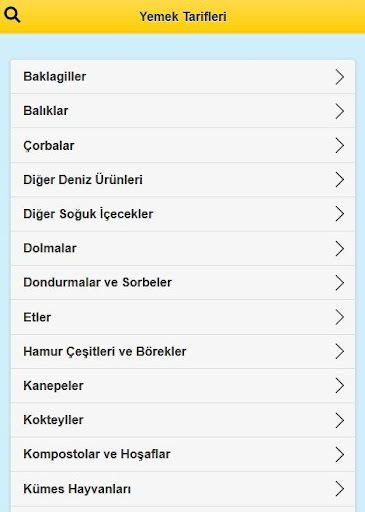
Task: Choose Hamur Çeşitleri ve Börekler category
Action: point(183,351)
